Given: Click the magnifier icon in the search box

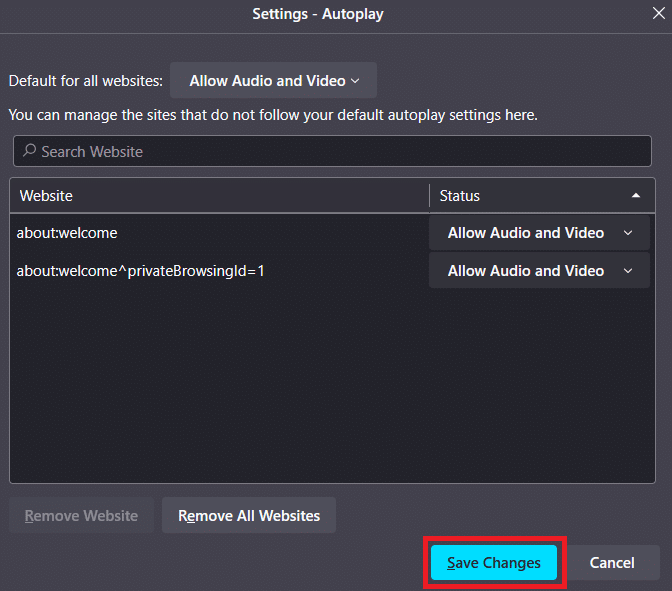Looking at the screenshot, I should coord(29,152).
